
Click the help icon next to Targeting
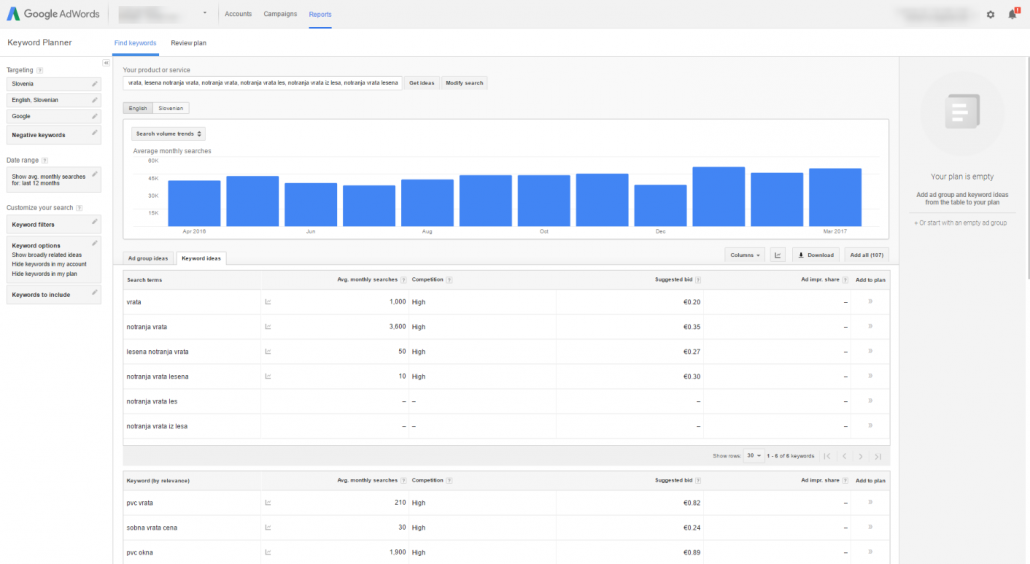click(x=40, y=70)
